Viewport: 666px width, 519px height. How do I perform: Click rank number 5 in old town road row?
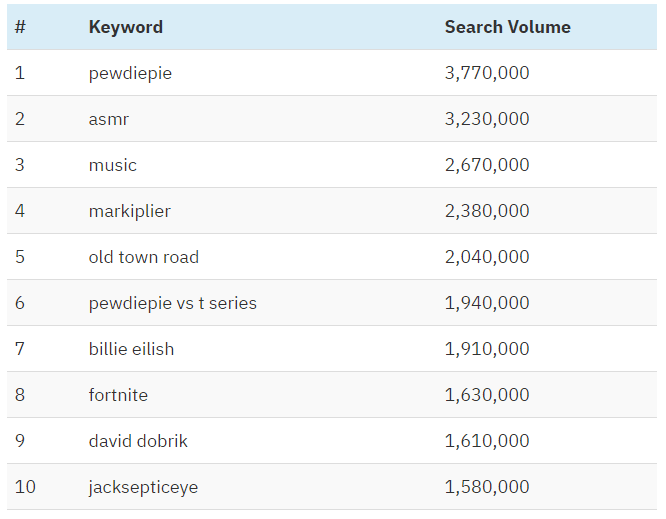point(20,257)
